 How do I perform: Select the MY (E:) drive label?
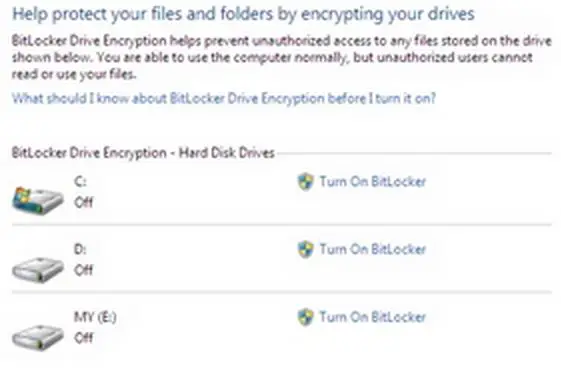pos(95,317)
